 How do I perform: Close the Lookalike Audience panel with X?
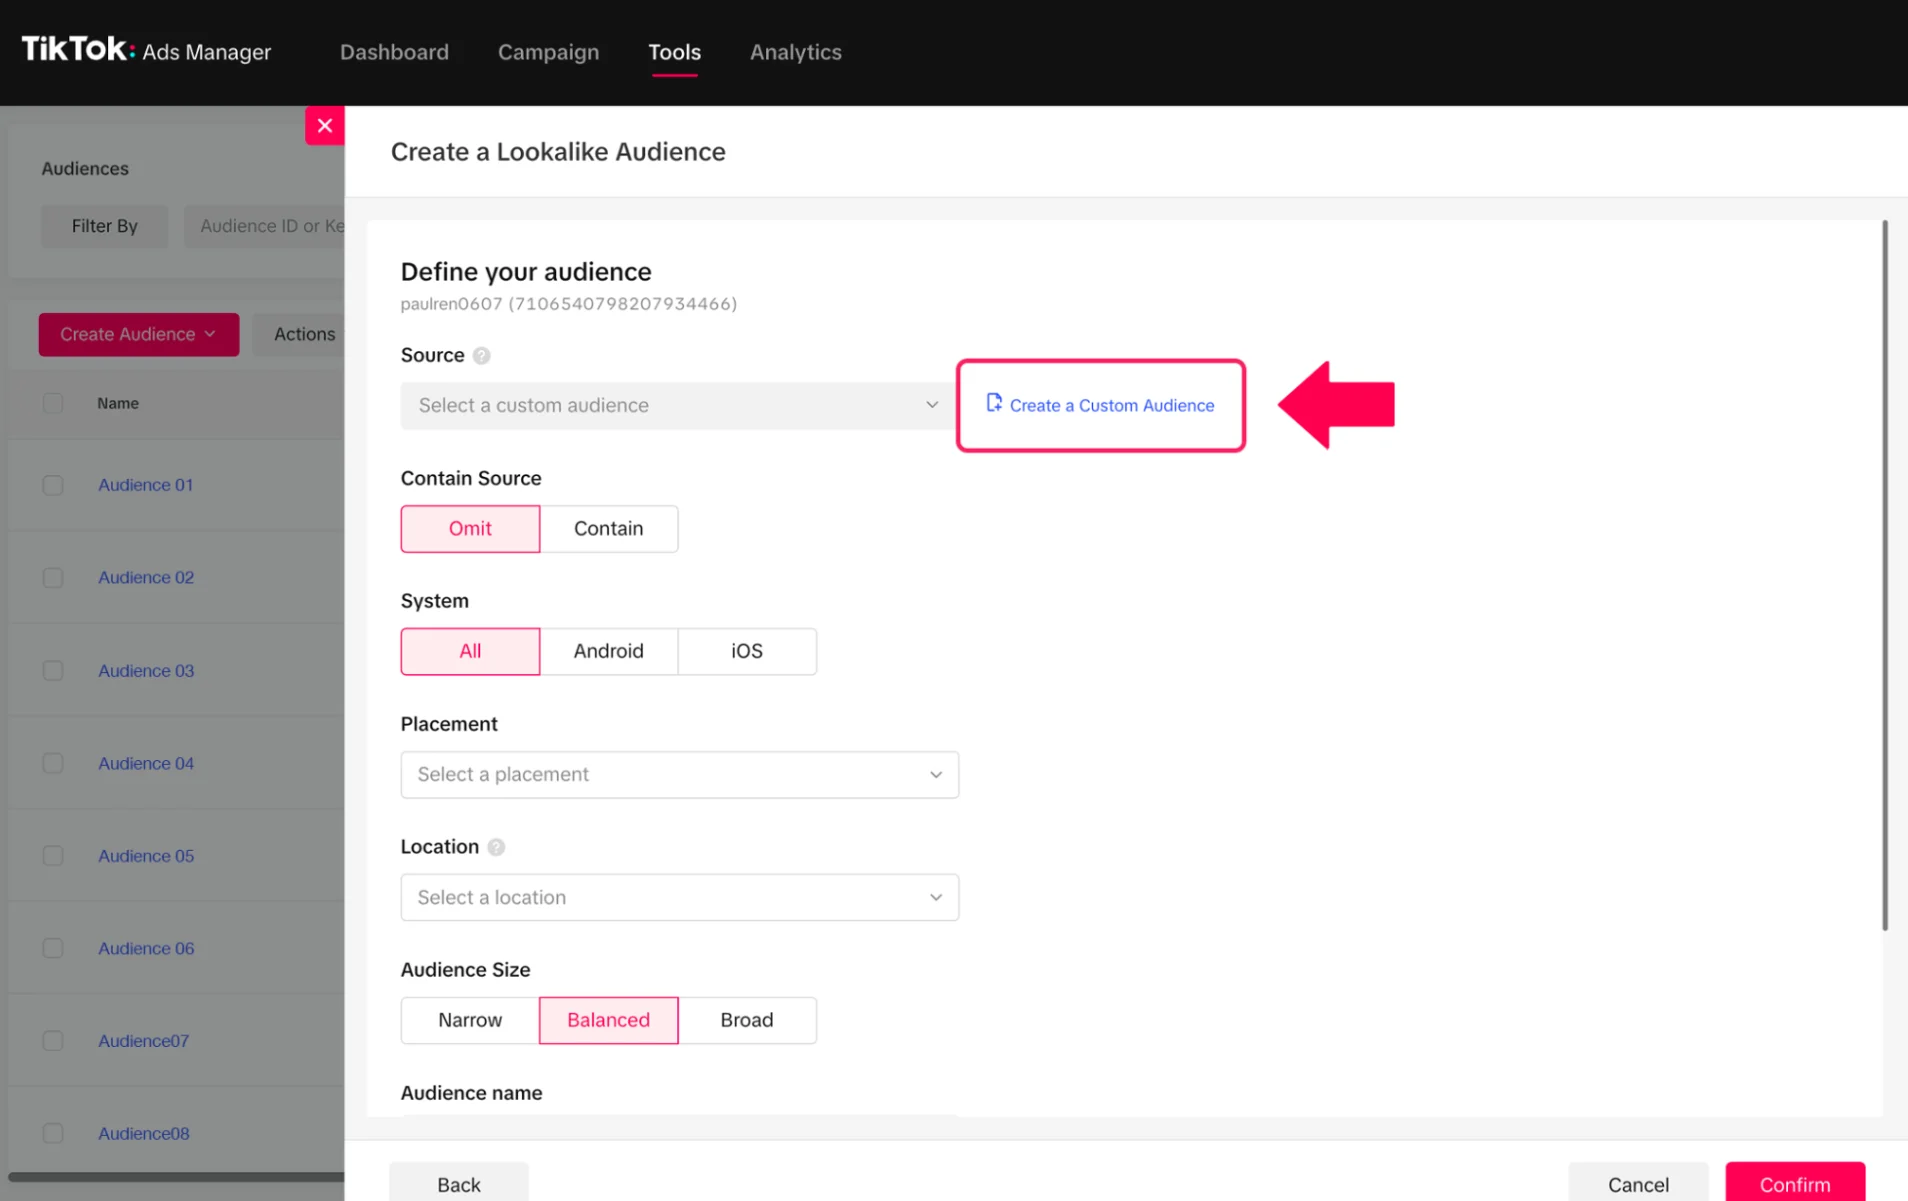point(324,126)
